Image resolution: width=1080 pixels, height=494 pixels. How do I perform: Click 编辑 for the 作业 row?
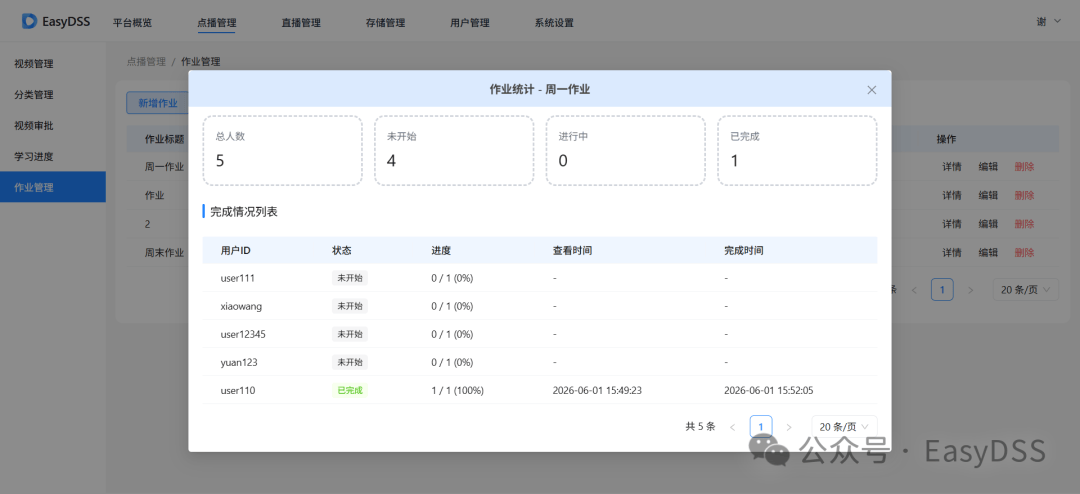pos(988,196)
